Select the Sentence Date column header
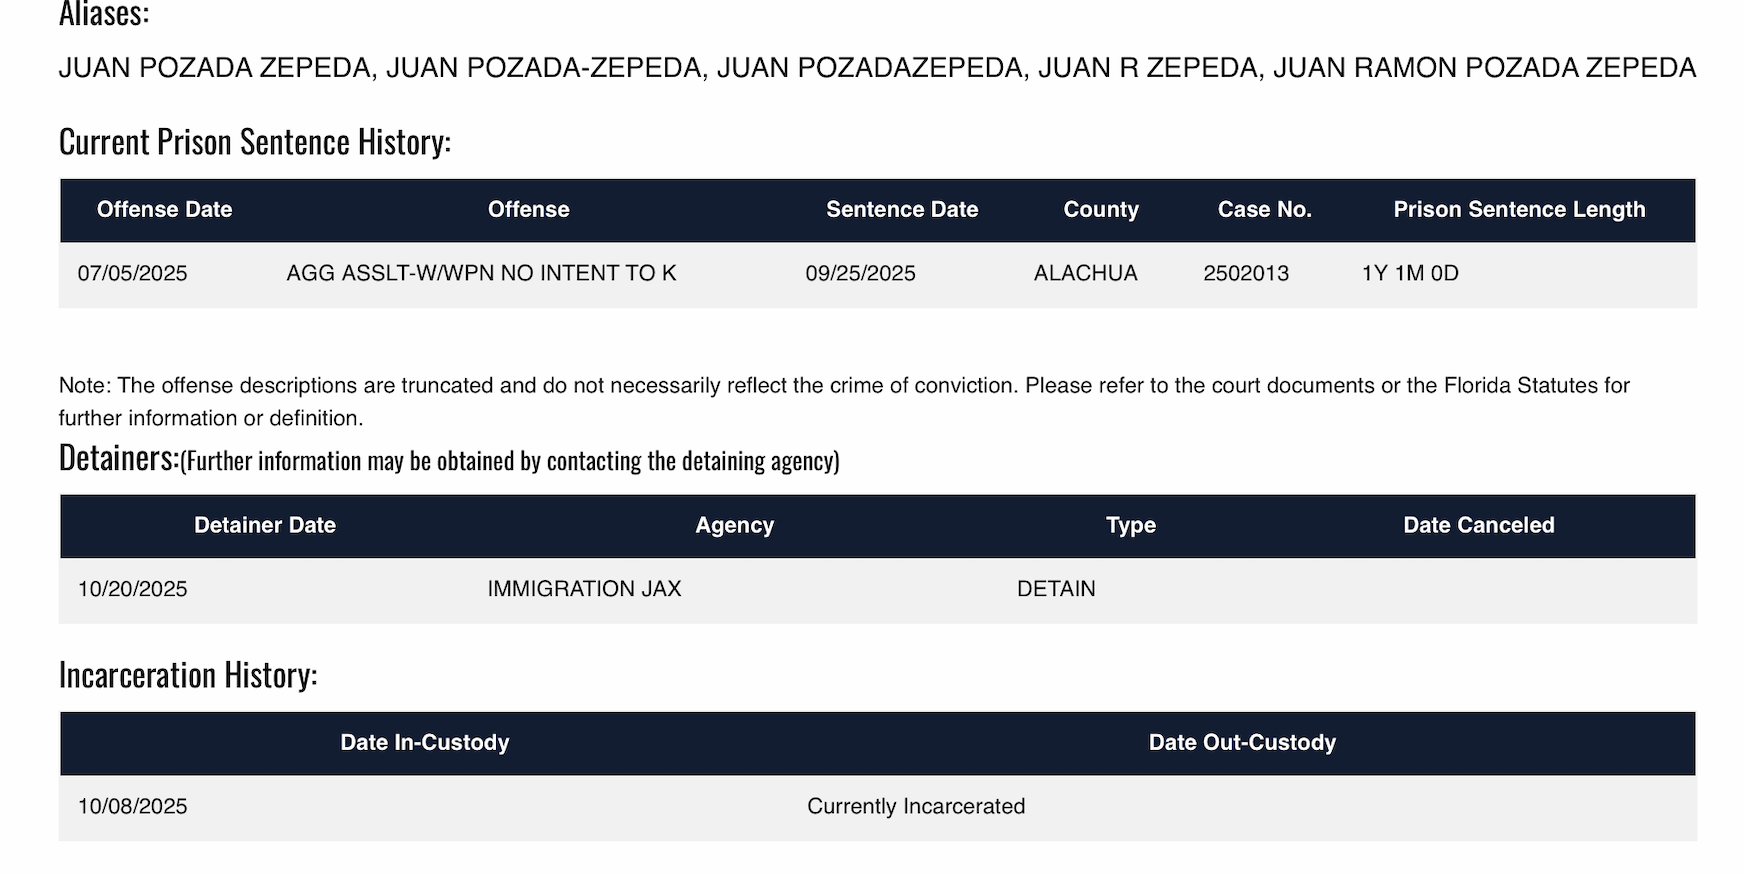 [x=901, y=210]
